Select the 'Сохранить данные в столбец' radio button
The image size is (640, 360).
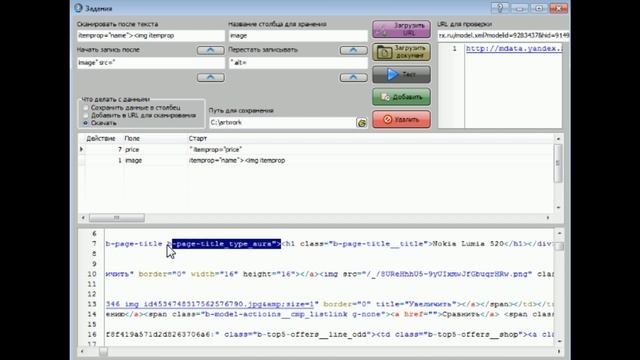click(86, 108)
